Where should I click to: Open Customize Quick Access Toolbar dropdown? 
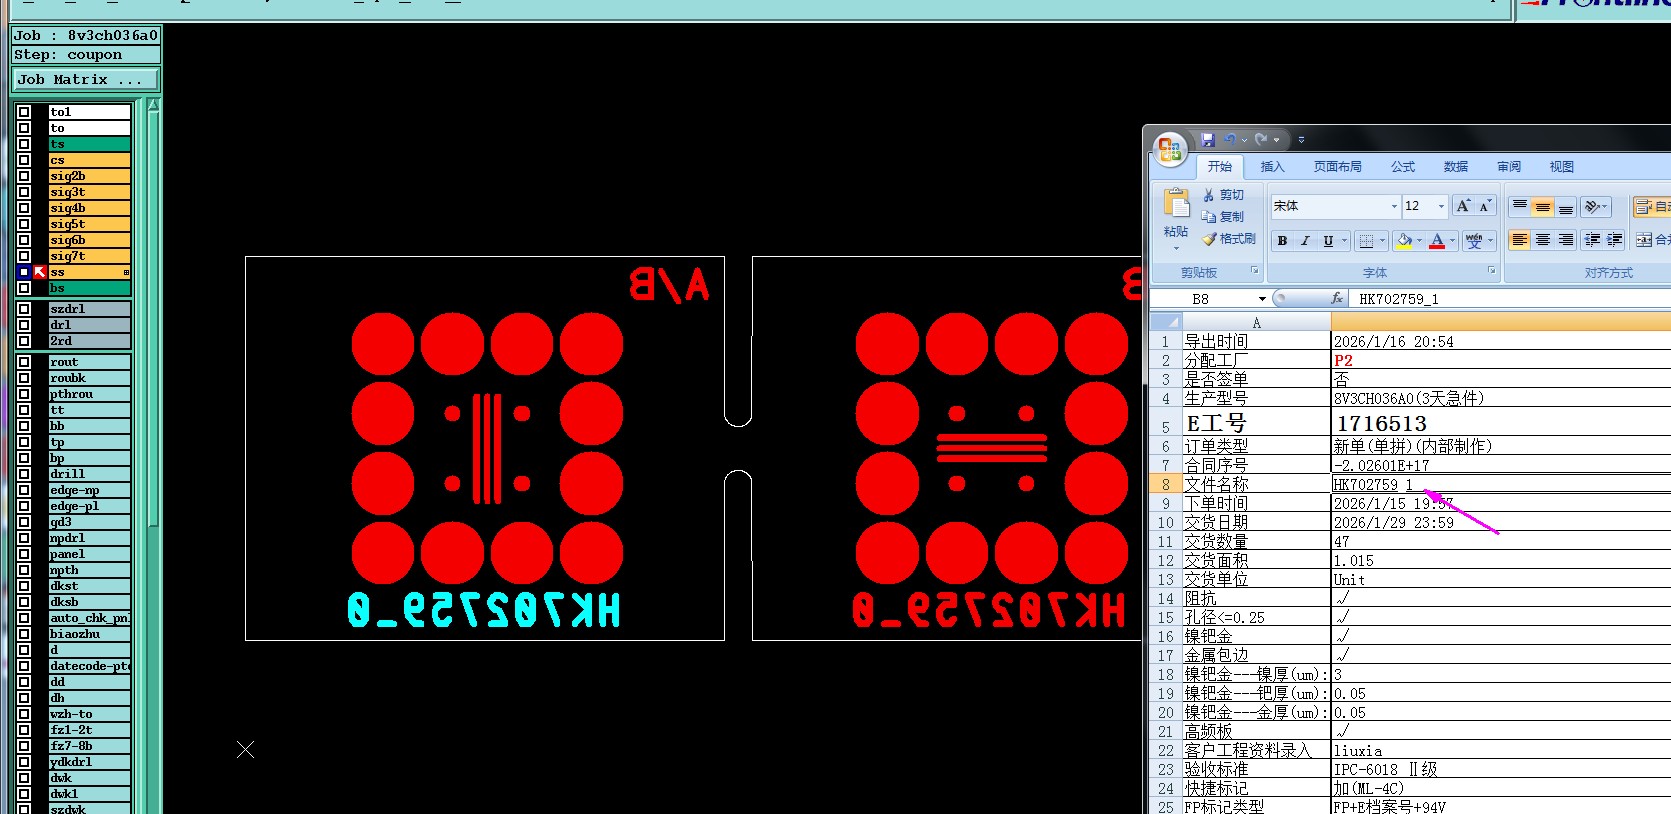[1301, 140]
